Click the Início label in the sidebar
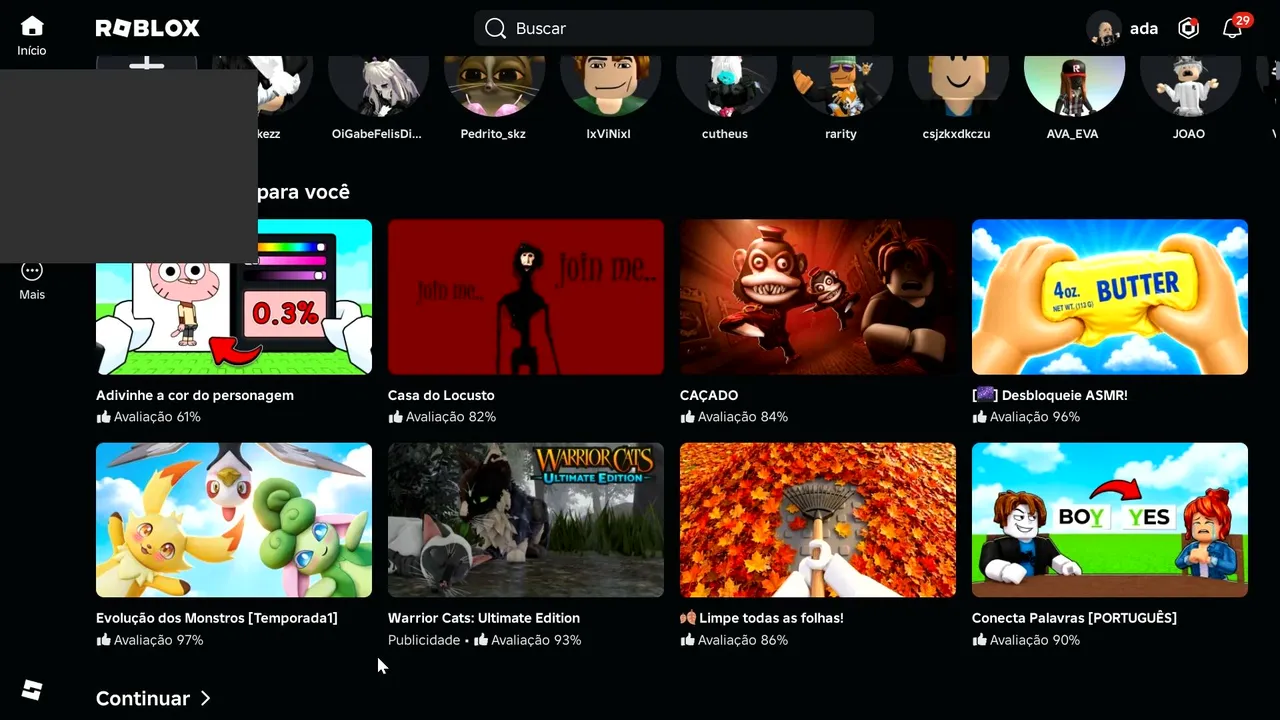 (32, 51)
